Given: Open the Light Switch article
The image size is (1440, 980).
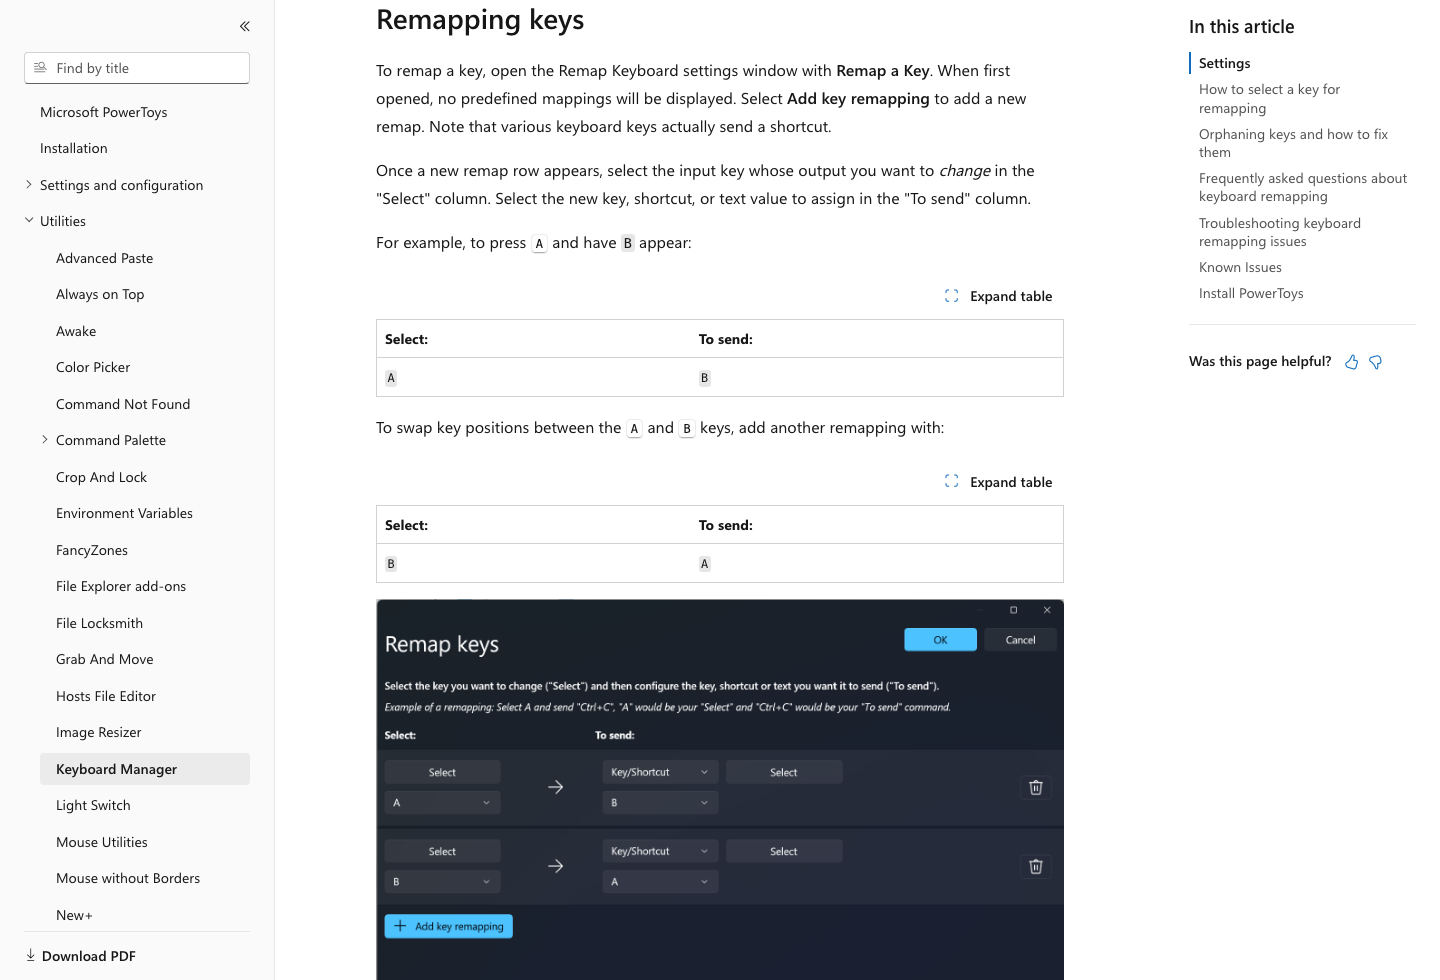Looking at the screenshot, I should tap(93, 805).
